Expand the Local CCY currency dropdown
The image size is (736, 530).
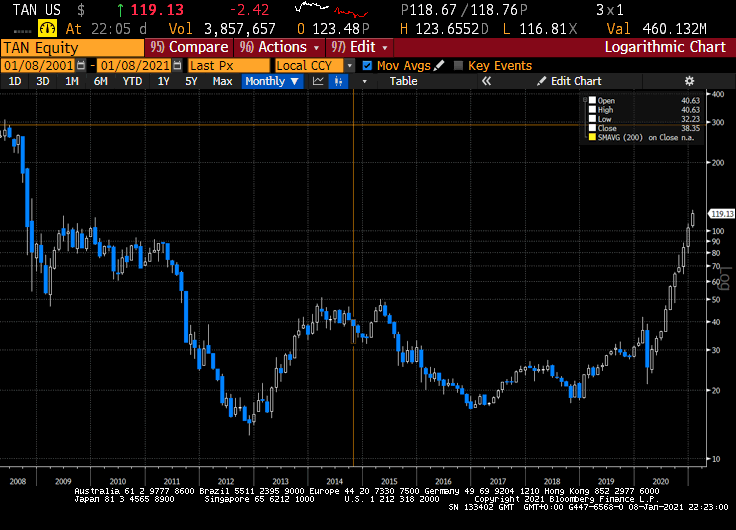point(350,66)
